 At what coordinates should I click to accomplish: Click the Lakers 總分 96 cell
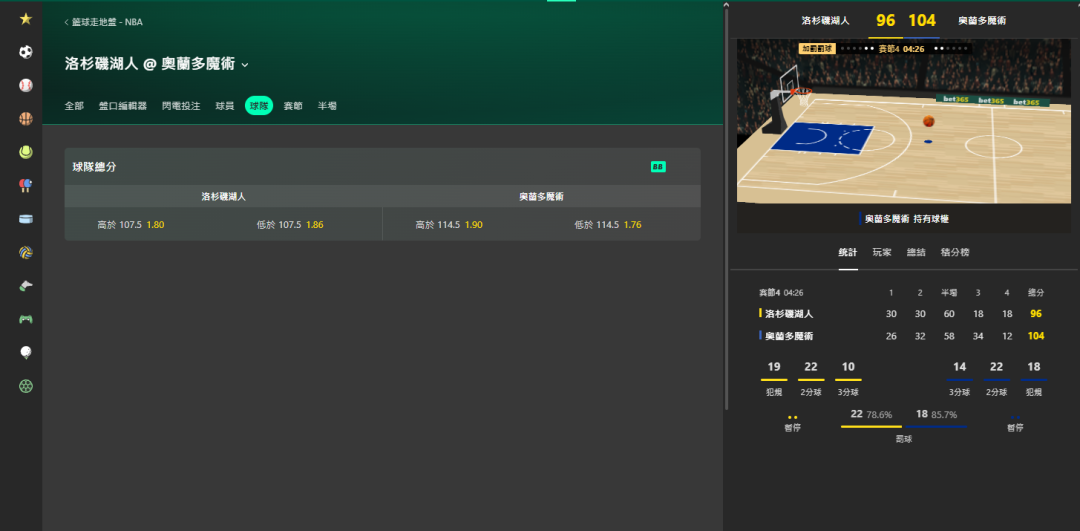click(1035, 314)
